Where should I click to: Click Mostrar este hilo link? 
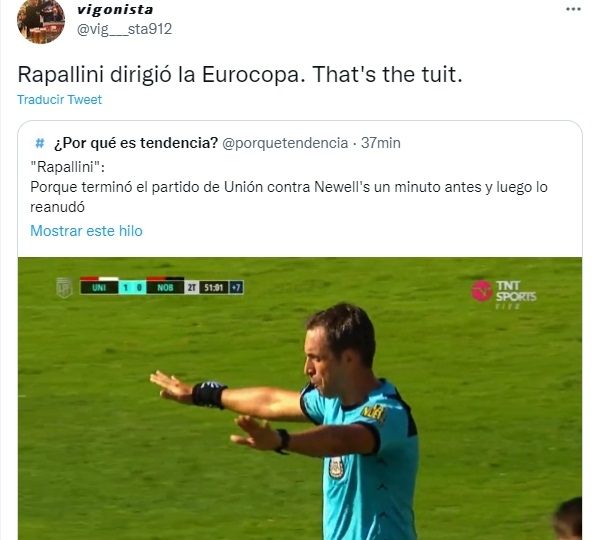[x=86, y=231]
